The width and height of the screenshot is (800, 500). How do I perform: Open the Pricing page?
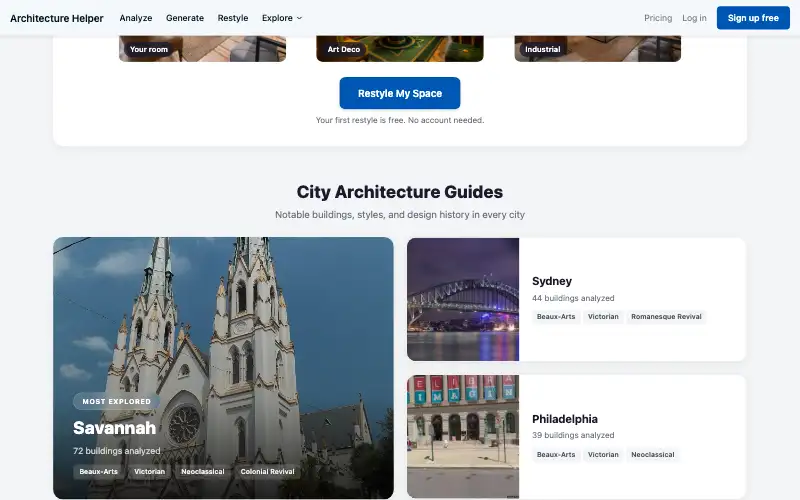click(658, 18)
